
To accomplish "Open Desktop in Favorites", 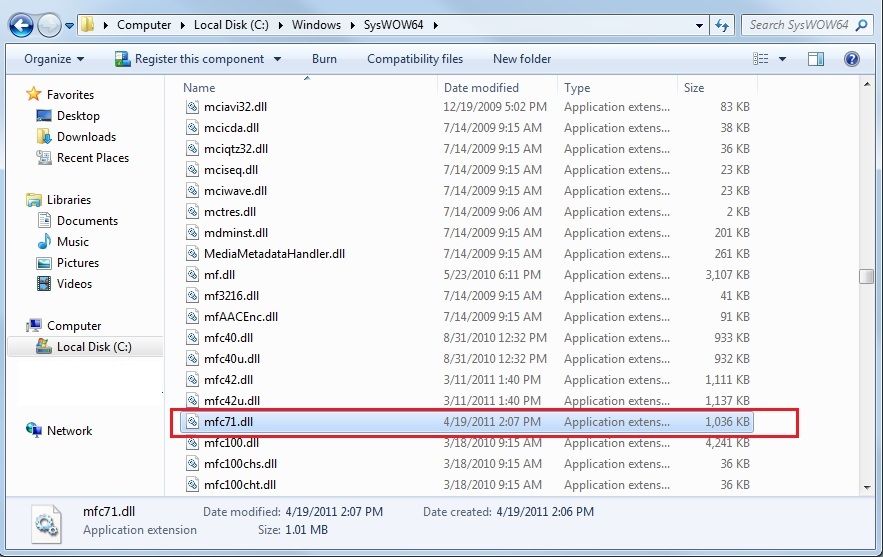I will [x=78, y=116].
